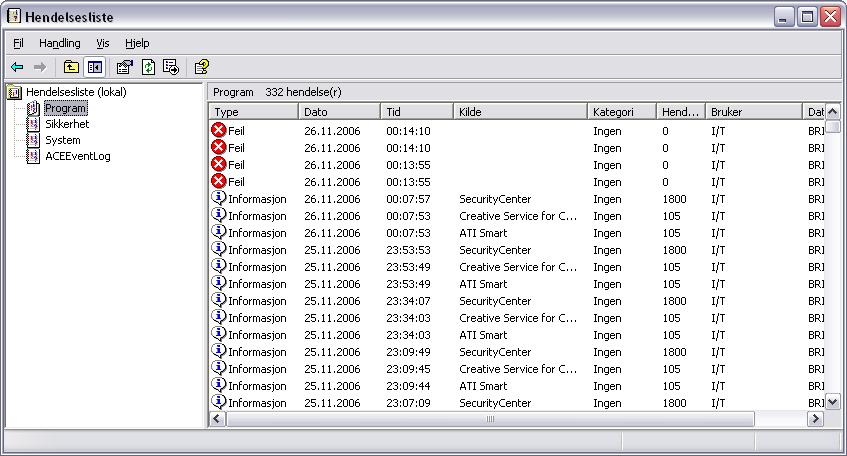Screen dimensions: 847x456
Task: Sort by the Hend... column header
Action: pos(681,112)
